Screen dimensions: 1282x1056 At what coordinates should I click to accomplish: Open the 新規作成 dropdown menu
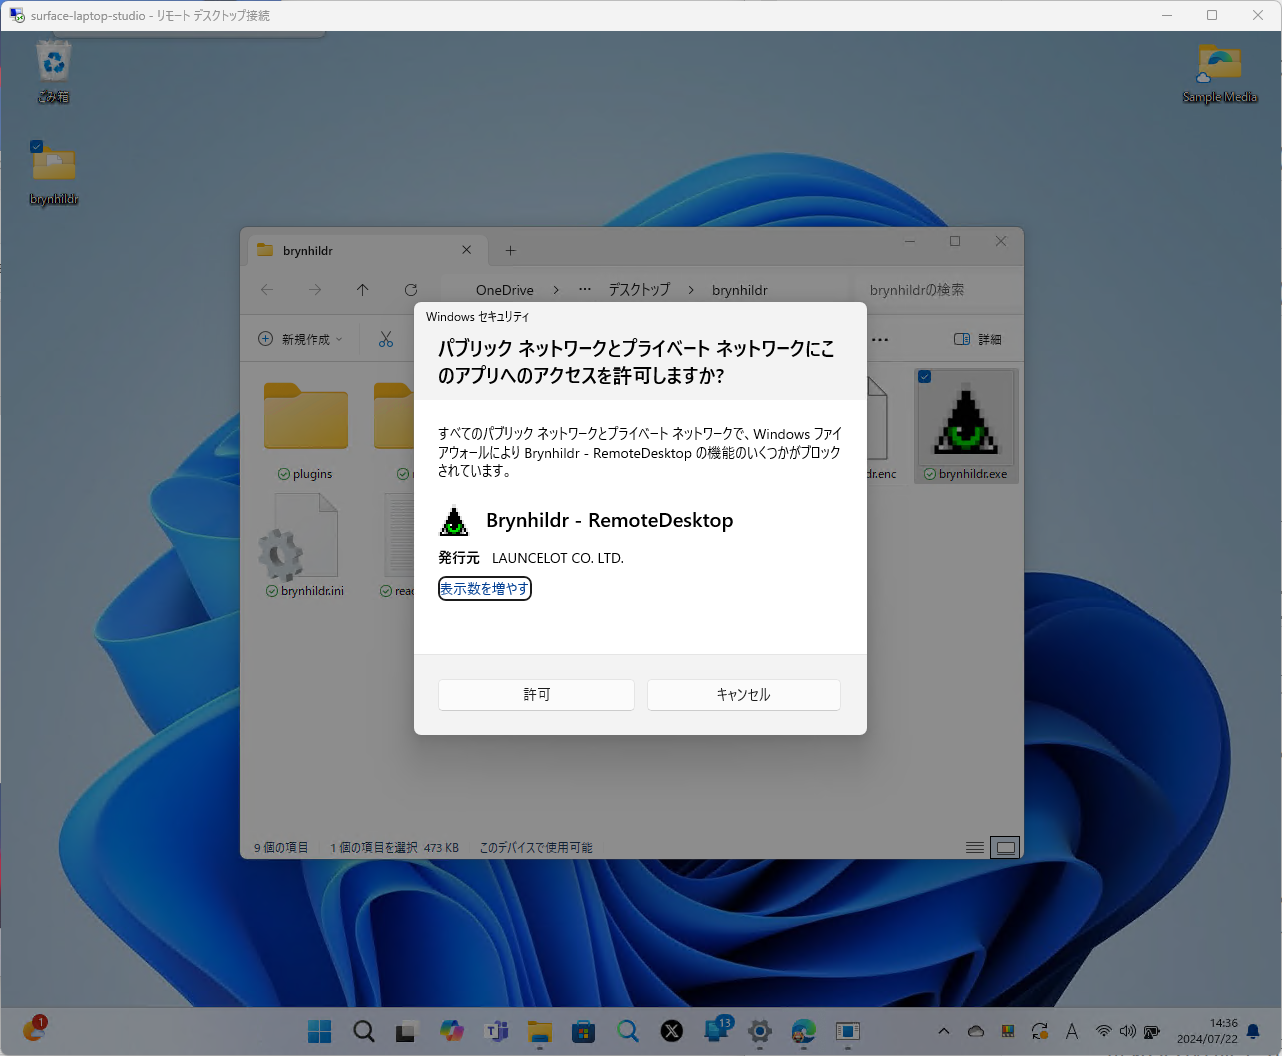pos(300,339)
